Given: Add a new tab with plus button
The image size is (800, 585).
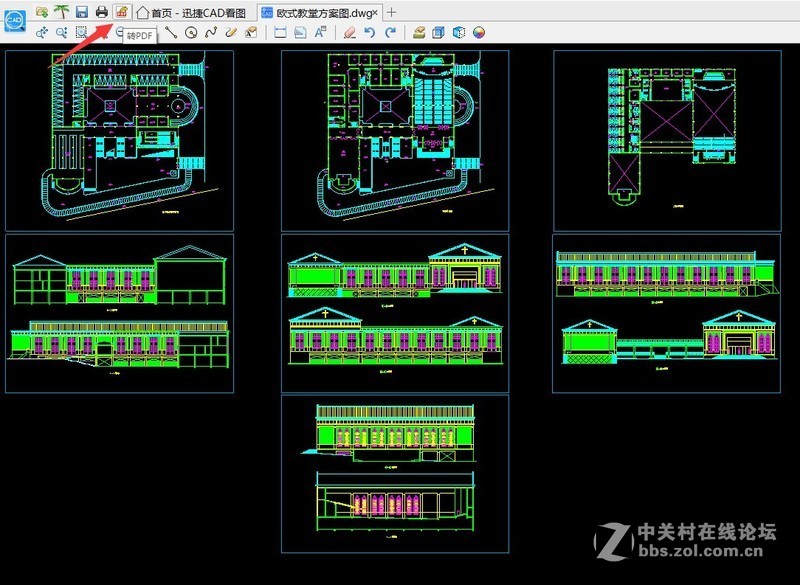Looking at the screenshot, I should pyautogui.click(x=391, y=12).
